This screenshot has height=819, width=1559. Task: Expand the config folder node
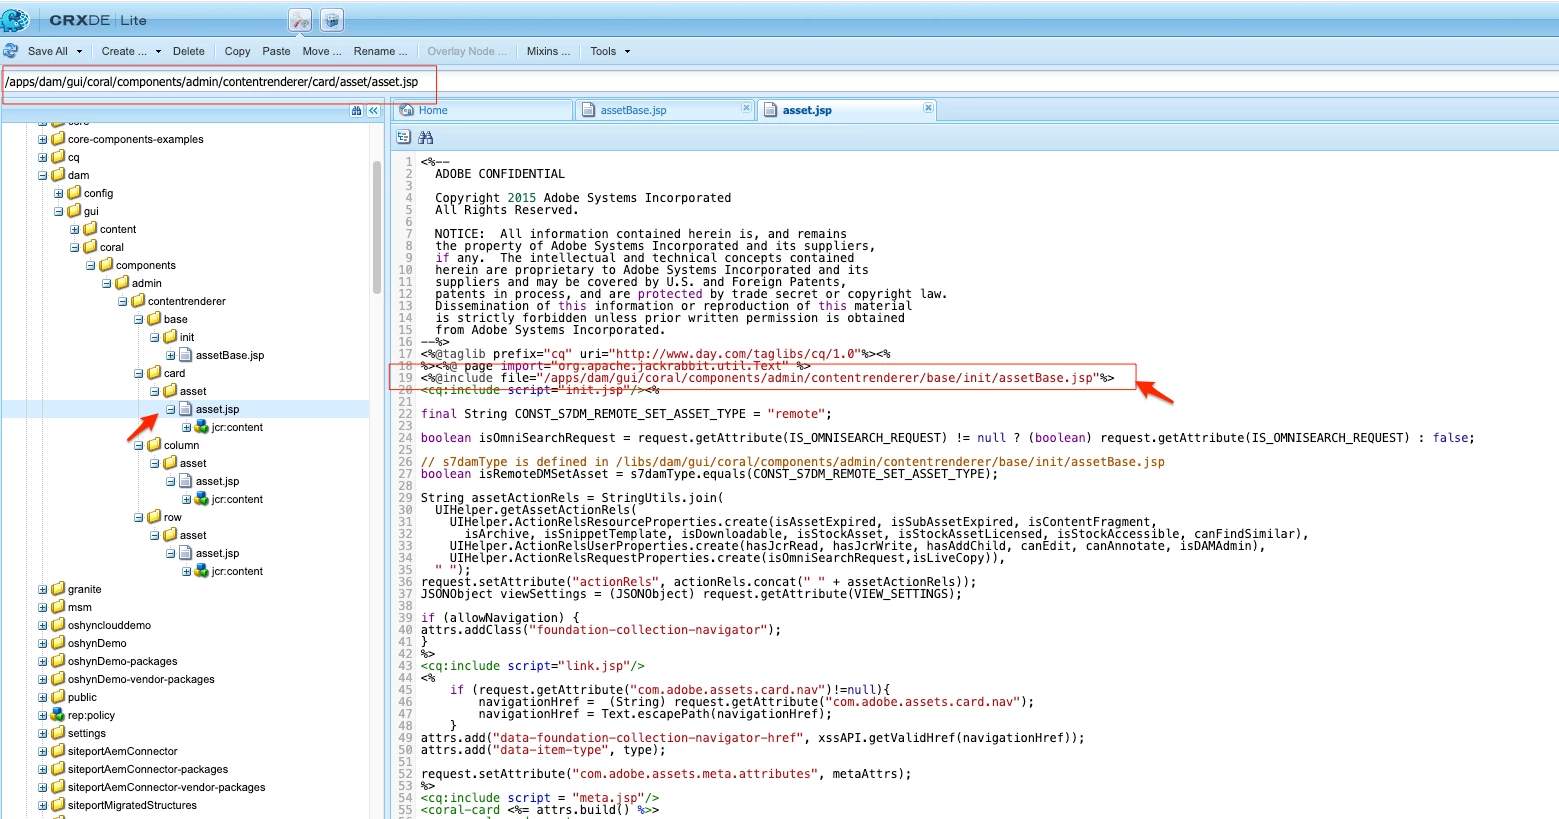59,193
